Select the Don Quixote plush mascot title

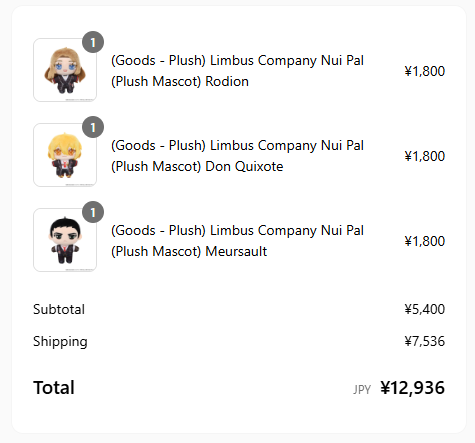tap(237, 156)
